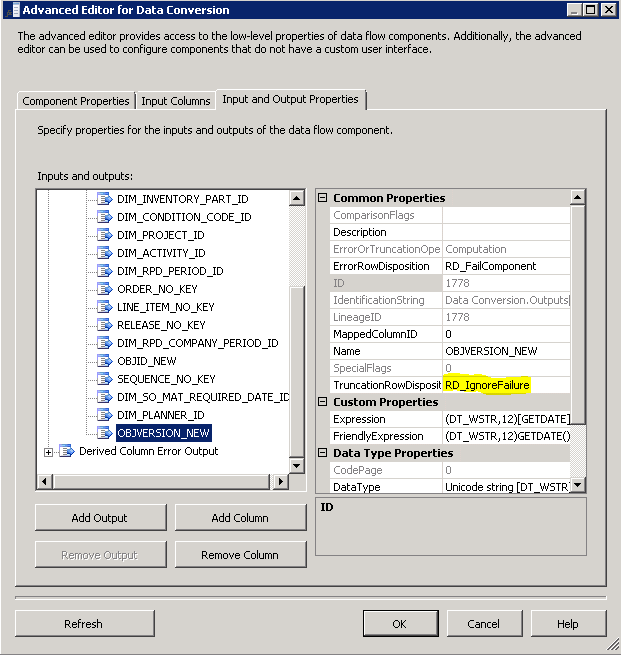Image resolution: width=621 pixels, height=655 pixels.
Task: Edit the TruncationRowDisposition RD_IgnoreFailure value
Action: click(505, 385)
